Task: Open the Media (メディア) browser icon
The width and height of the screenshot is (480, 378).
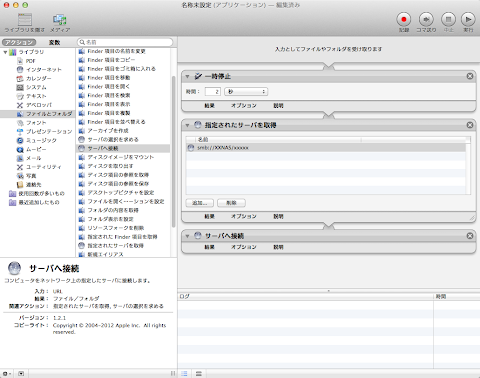Action: [x=60, y=20]
